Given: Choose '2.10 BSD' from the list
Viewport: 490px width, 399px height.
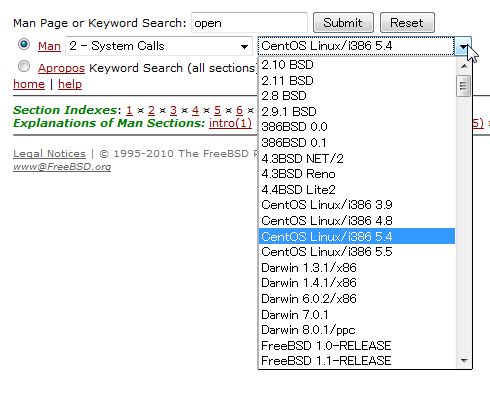Looking at the screenshot, I should tap(357, 65).
